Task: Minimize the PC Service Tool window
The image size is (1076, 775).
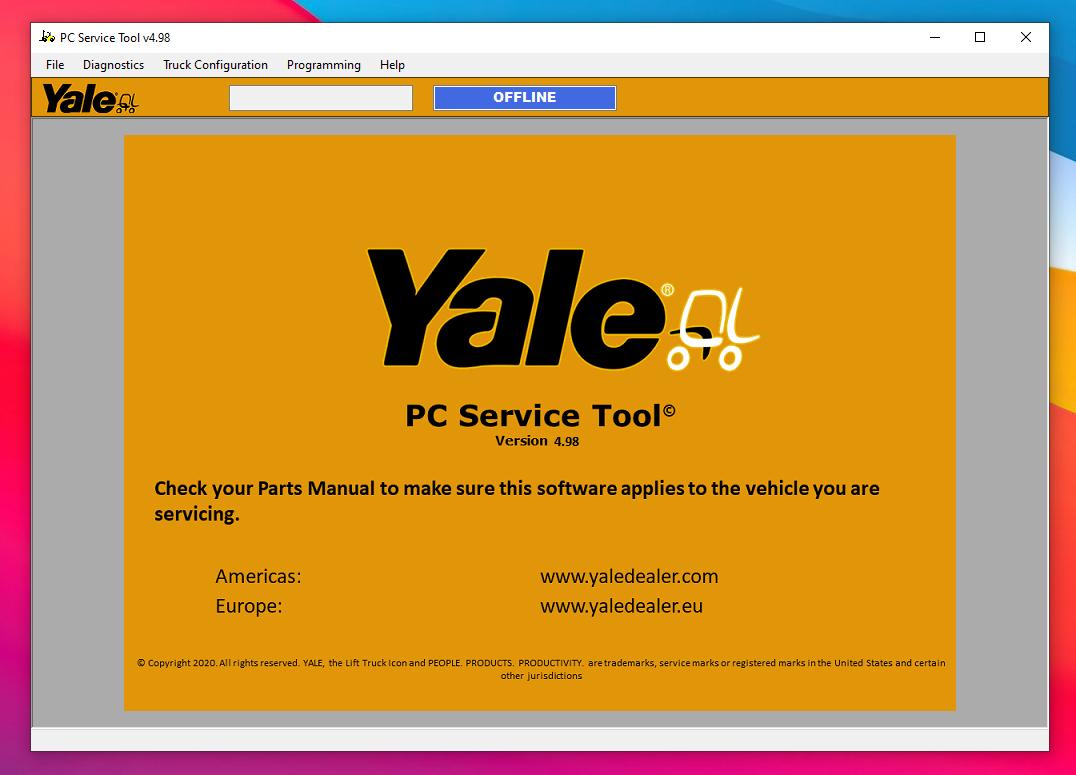Action: 933,36
